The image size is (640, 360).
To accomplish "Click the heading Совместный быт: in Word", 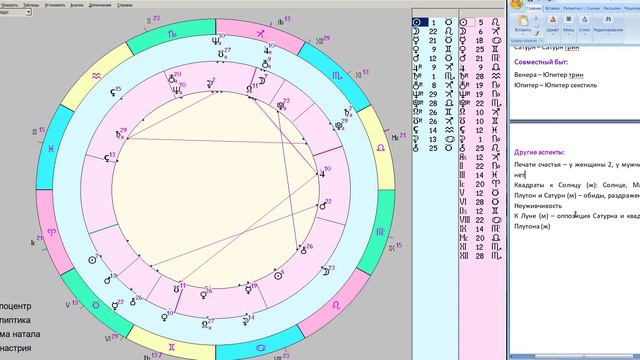I will pyautogui.click(x=541, y=62).
